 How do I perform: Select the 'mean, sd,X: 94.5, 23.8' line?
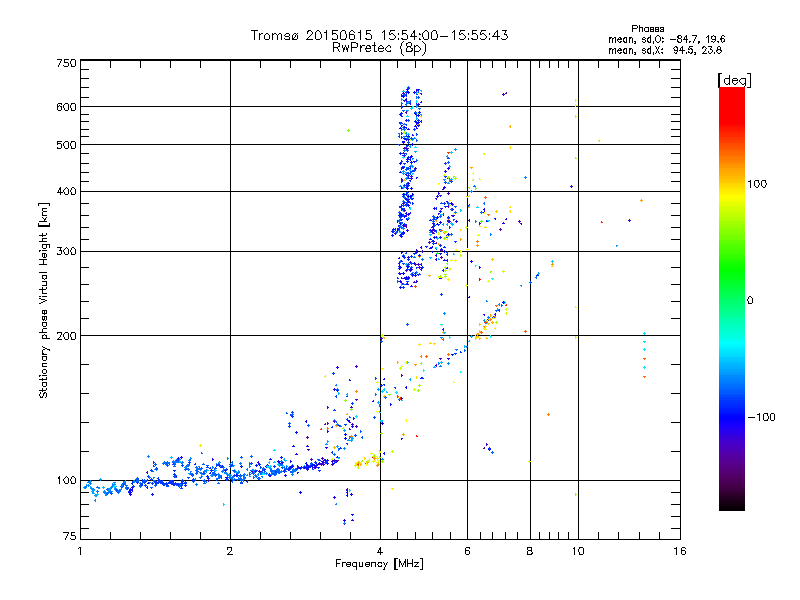pos(665,51)
